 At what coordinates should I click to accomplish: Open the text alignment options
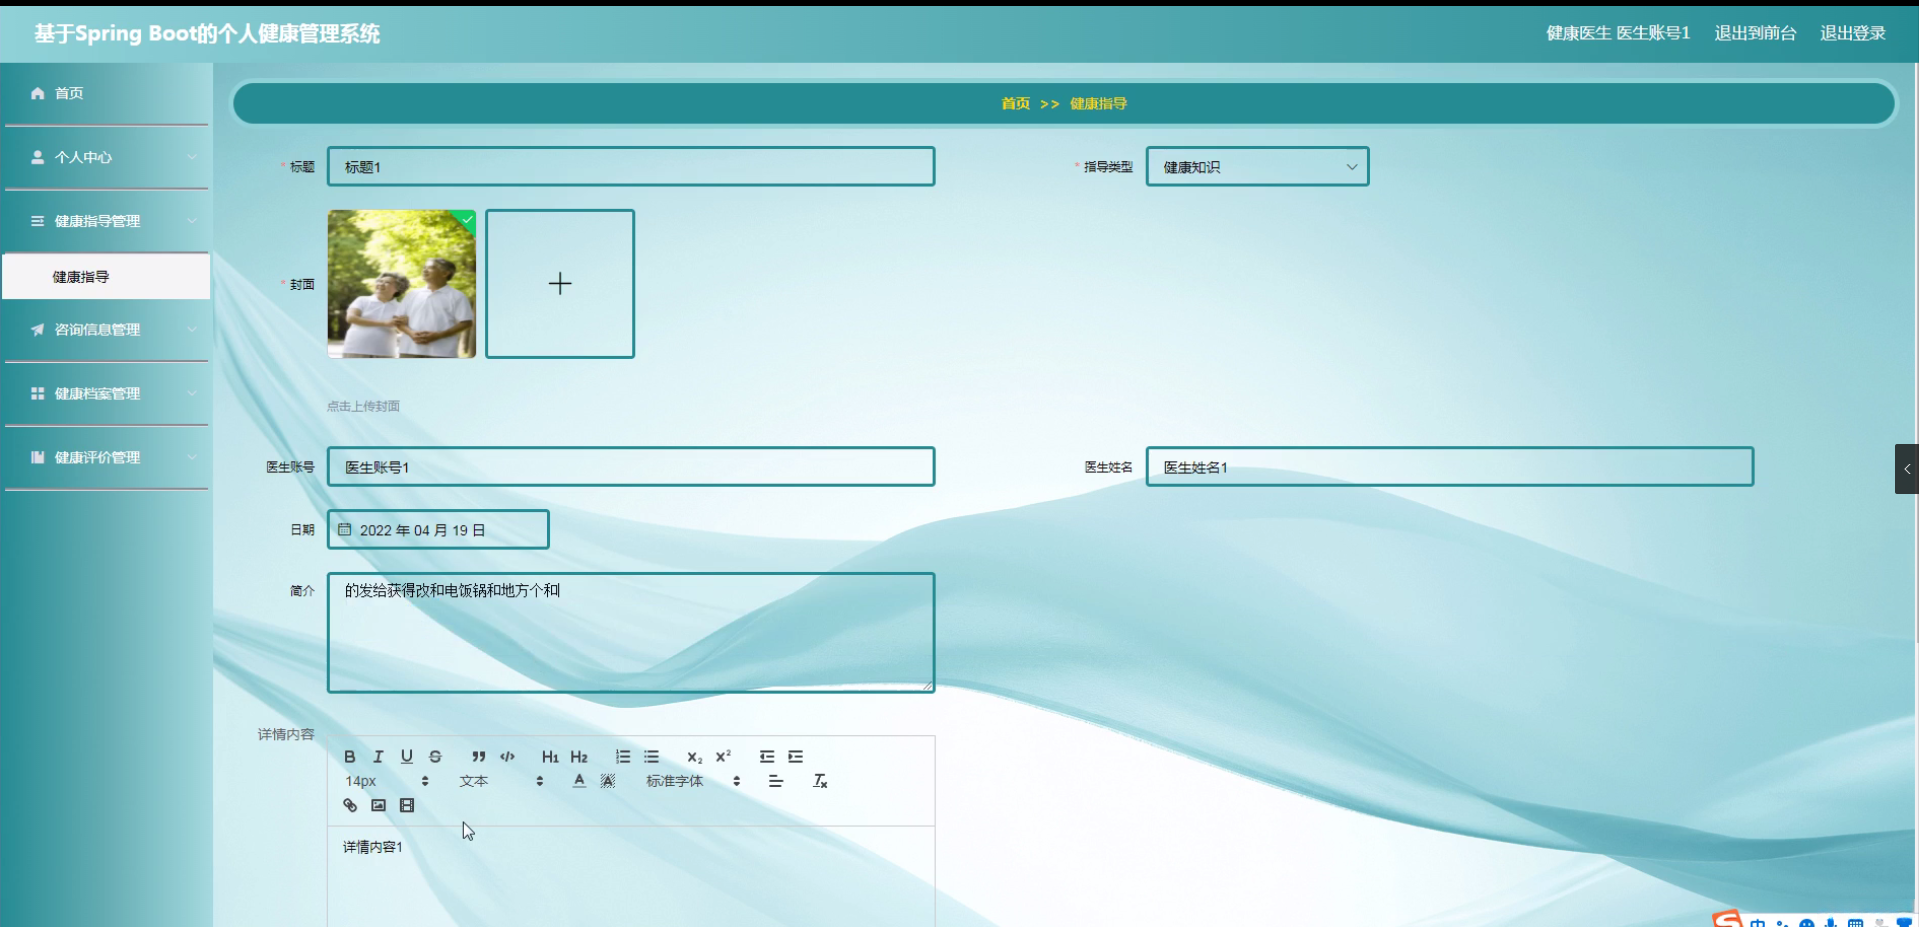pyautogui.click(x=776, y=781)
